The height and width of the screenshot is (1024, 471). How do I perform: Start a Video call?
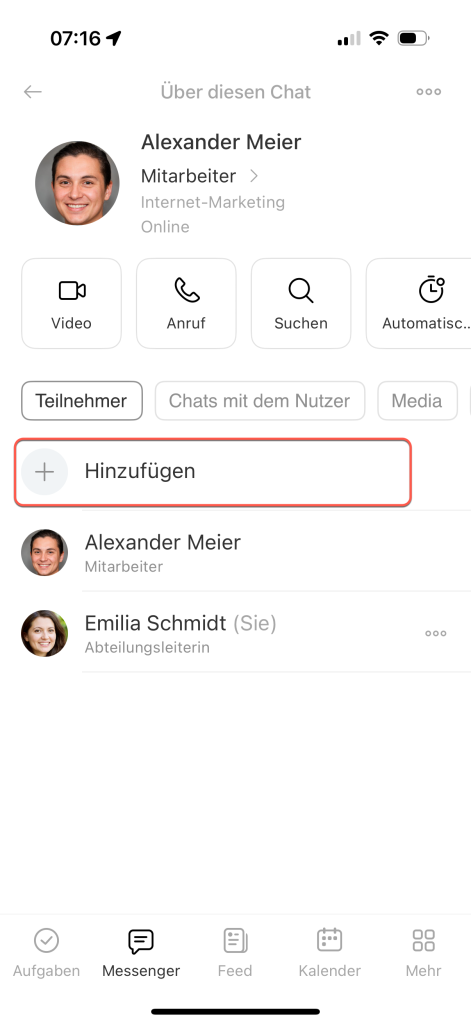pyautogui.click(x=71, y=303)
